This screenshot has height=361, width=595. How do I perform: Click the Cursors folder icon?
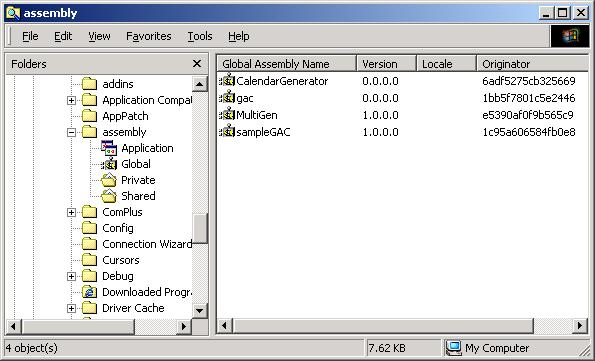coord(90,260)
